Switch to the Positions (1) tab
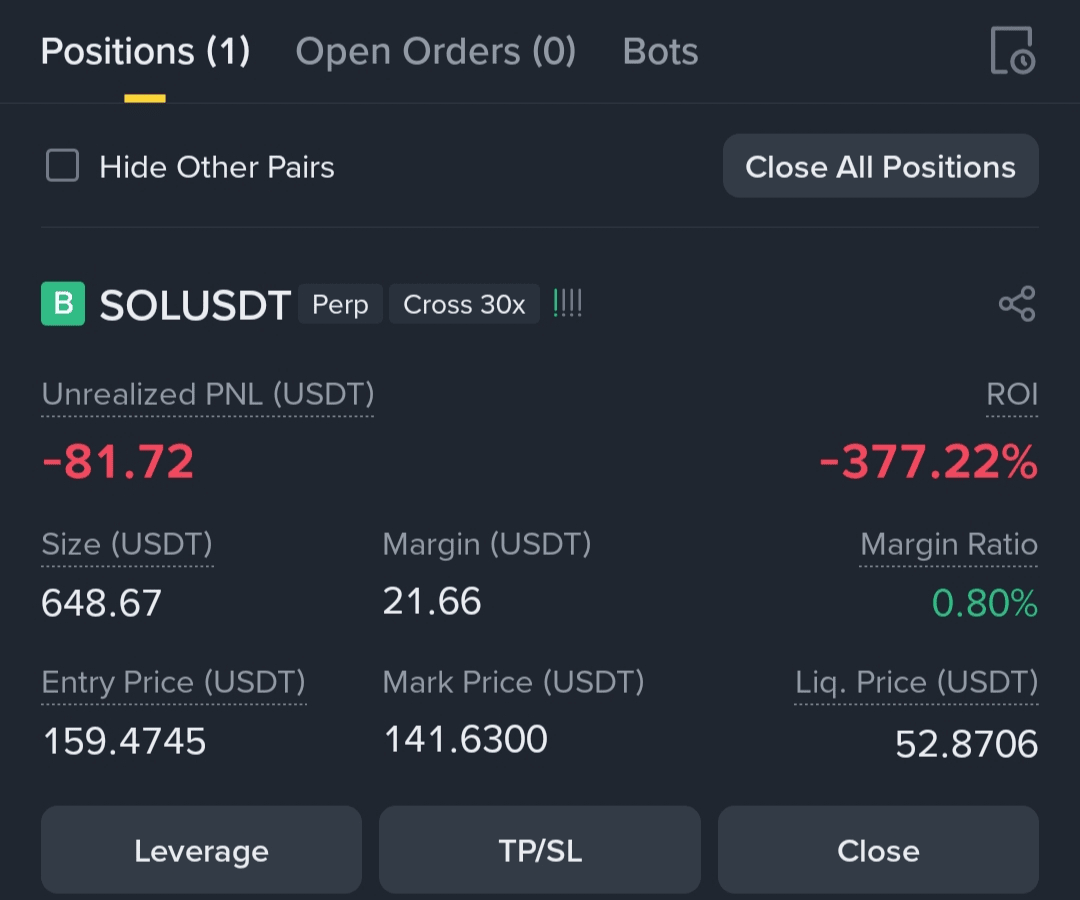1080x900 pixels. click(x=145, y=52)
